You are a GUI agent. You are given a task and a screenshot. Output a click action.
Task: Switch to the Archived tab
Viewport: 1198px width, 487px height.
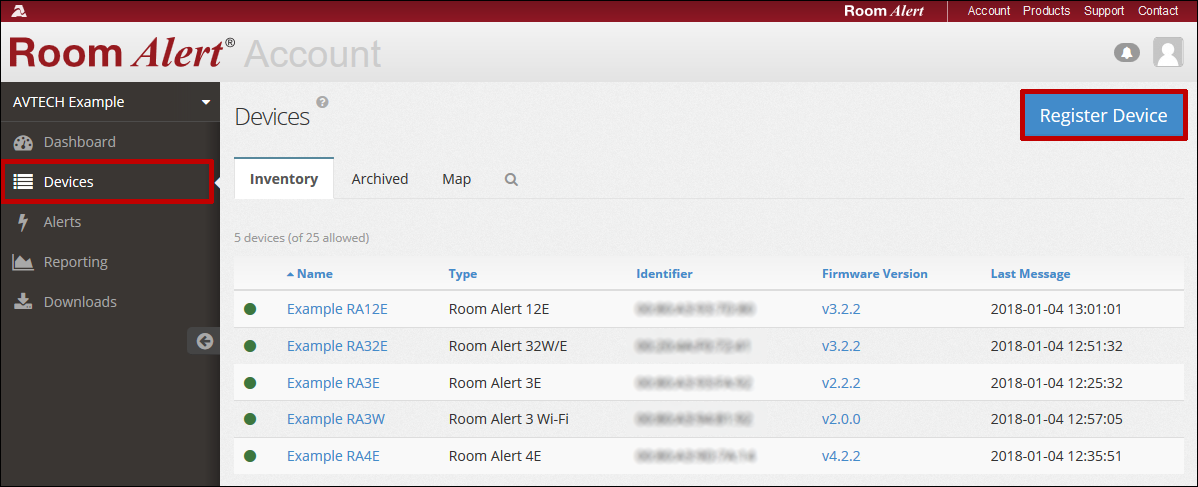[380, 179]
